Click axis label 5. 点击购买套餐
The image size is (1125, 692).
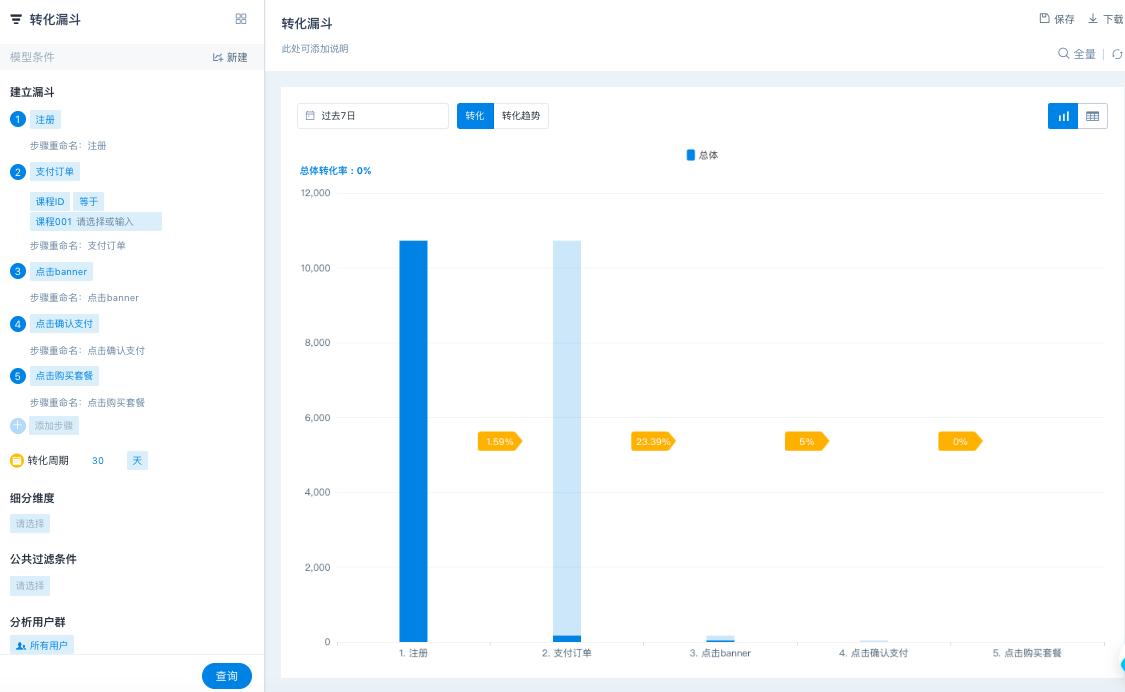coord(1027,653)
